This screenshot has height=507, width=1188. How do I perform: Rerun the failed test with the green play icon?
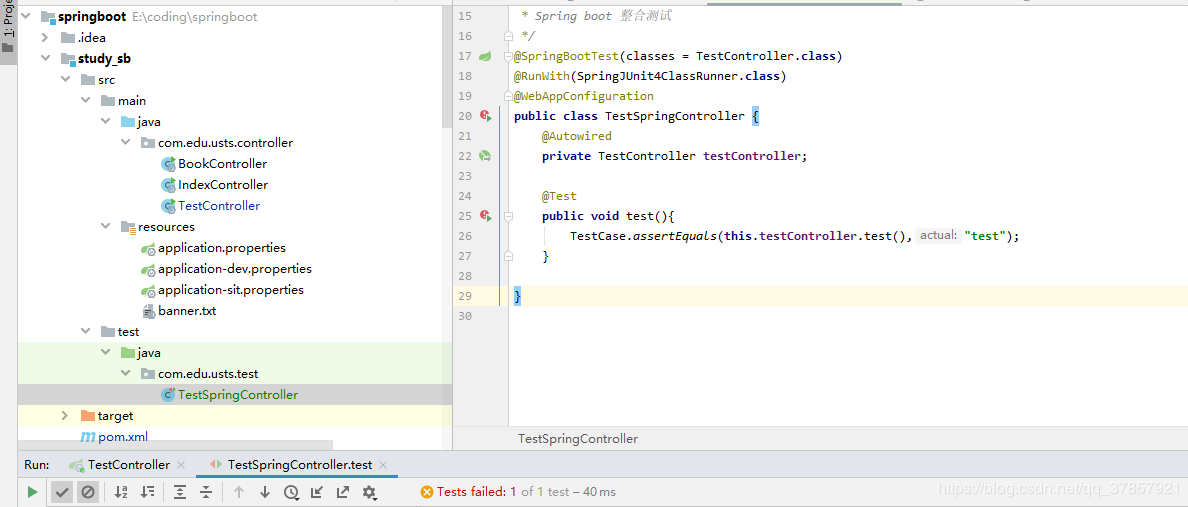point(32,492)
